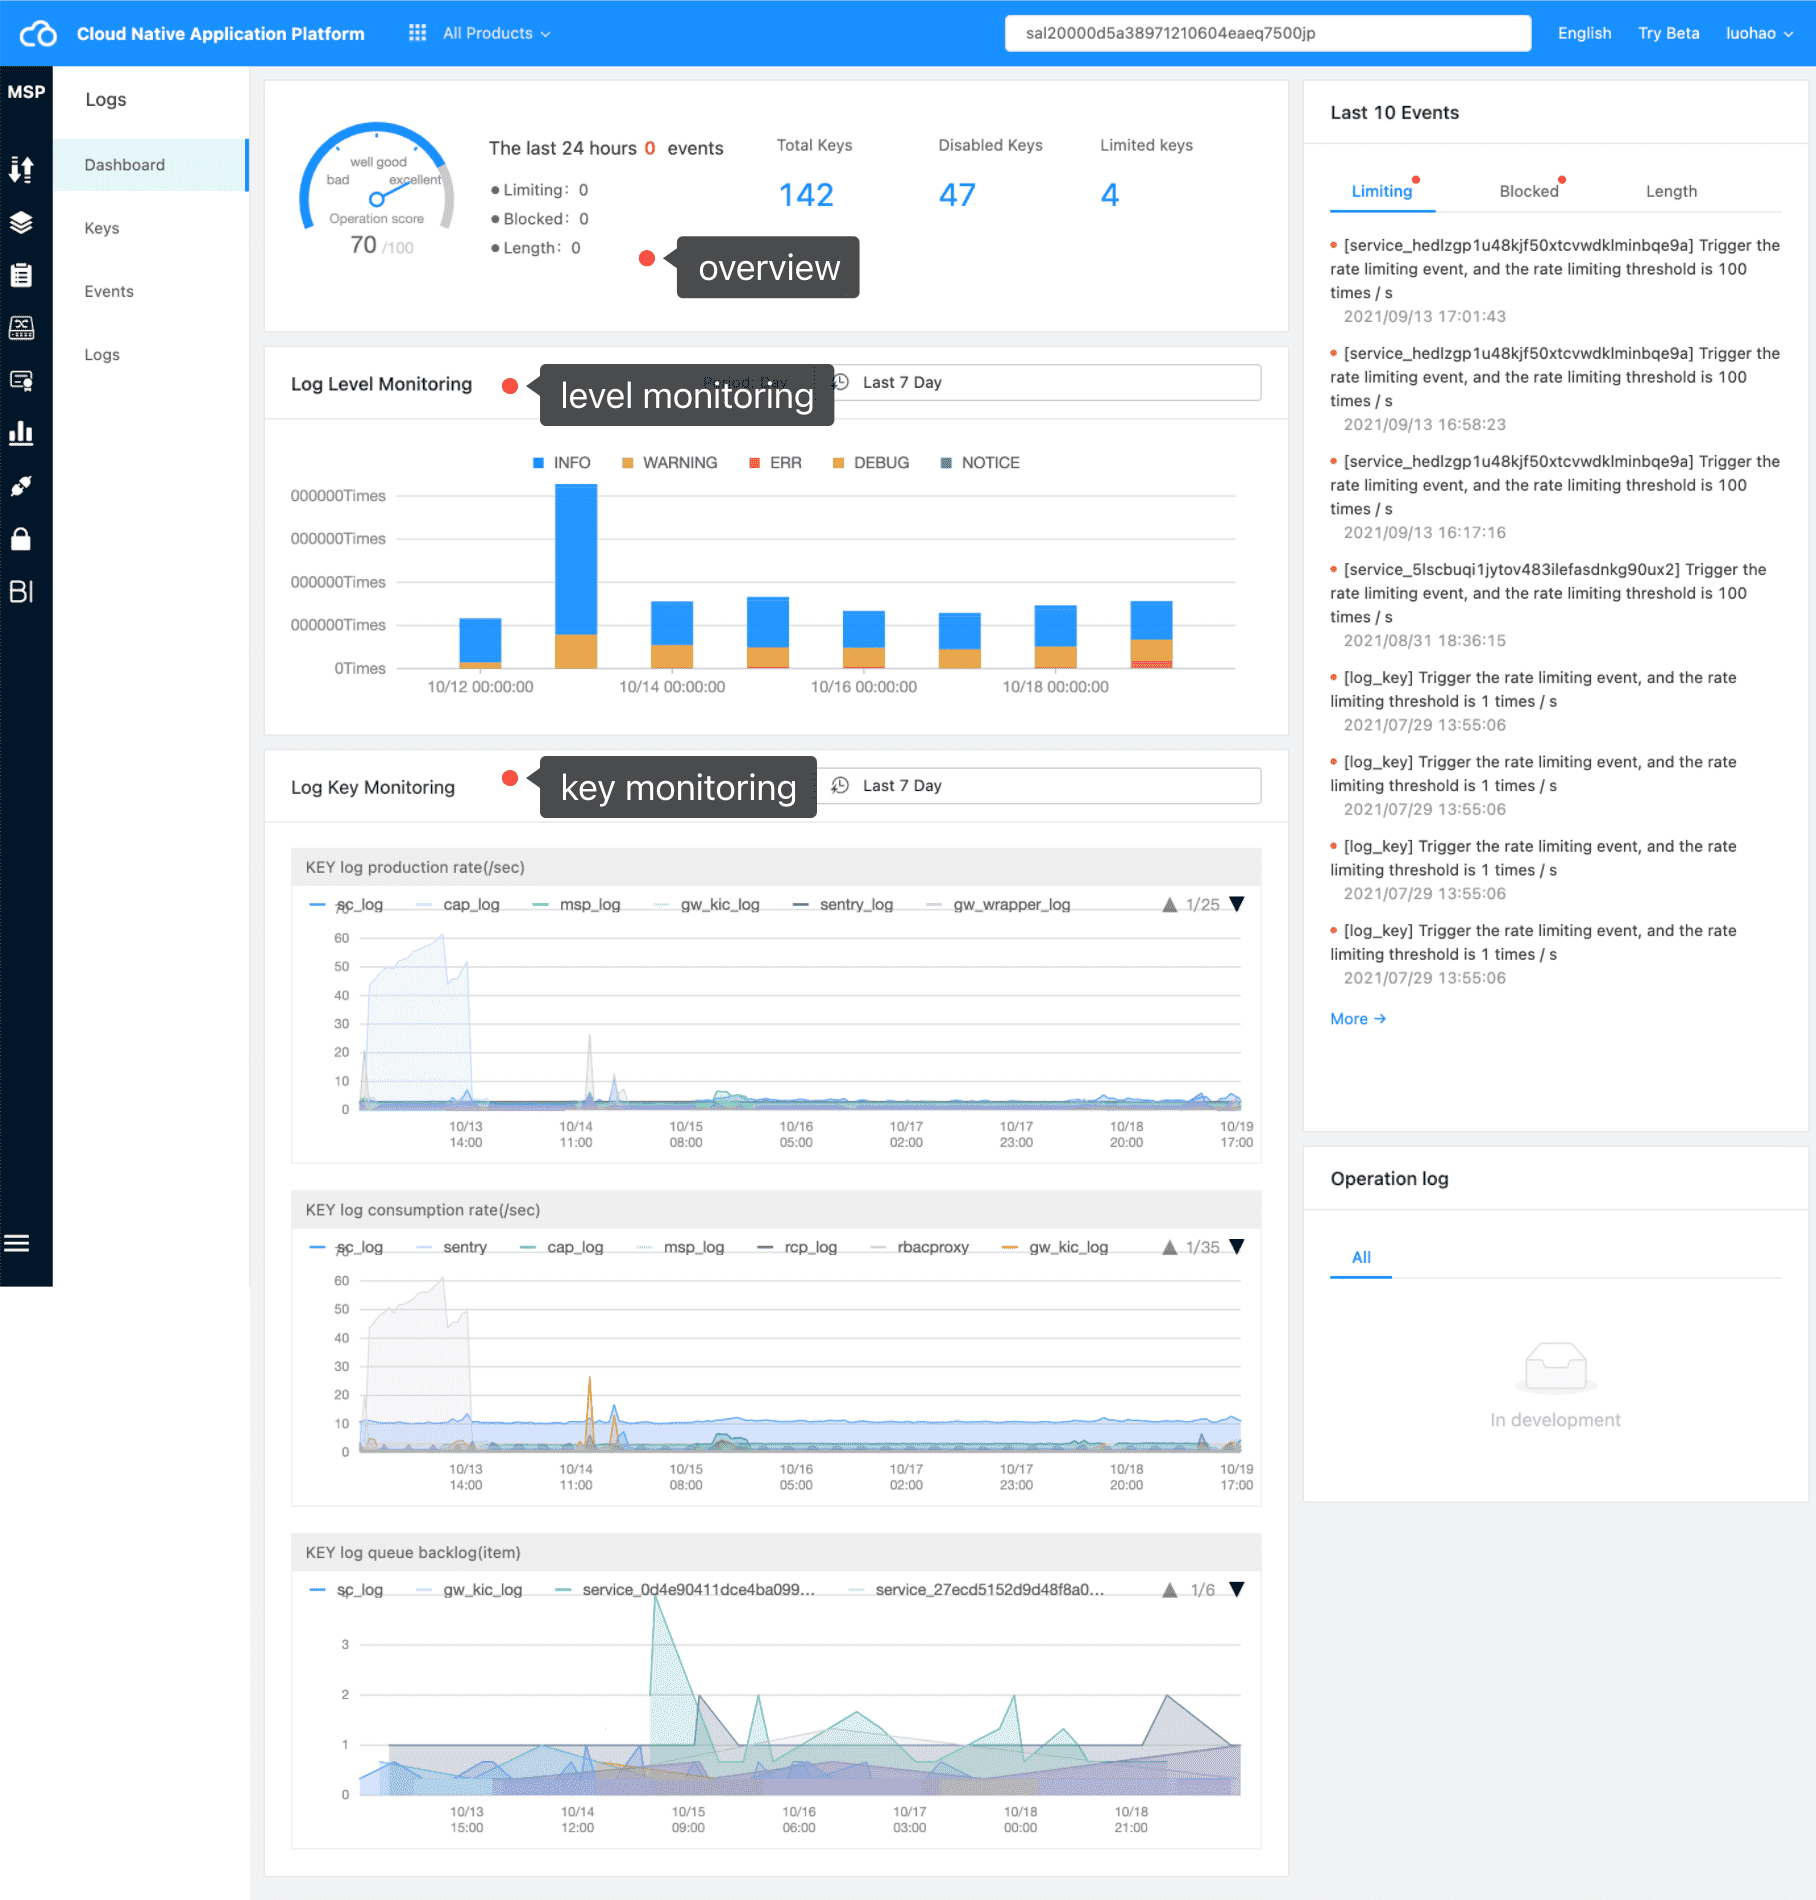Previous legend page in consumption rate chart
The image size is (1816, 1900).
point(1169,1247)
